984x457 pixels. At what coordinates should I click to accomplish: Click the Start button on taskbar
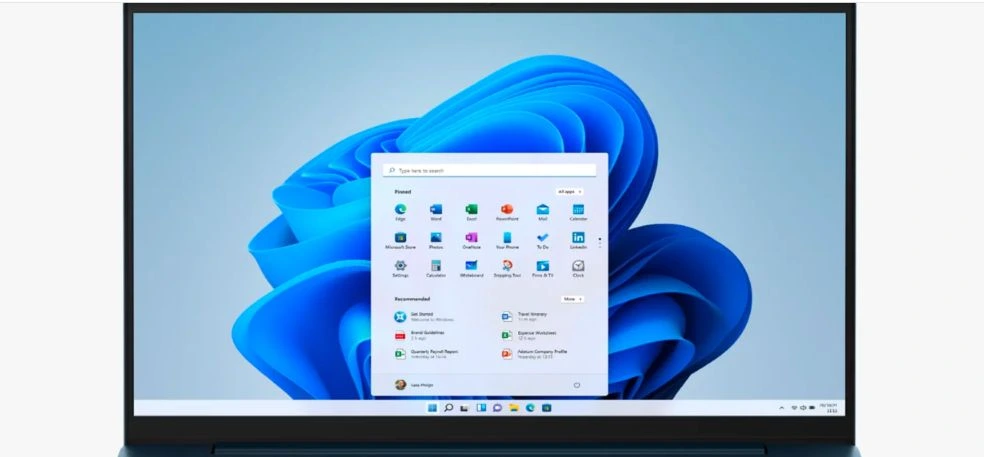(432, 408)
